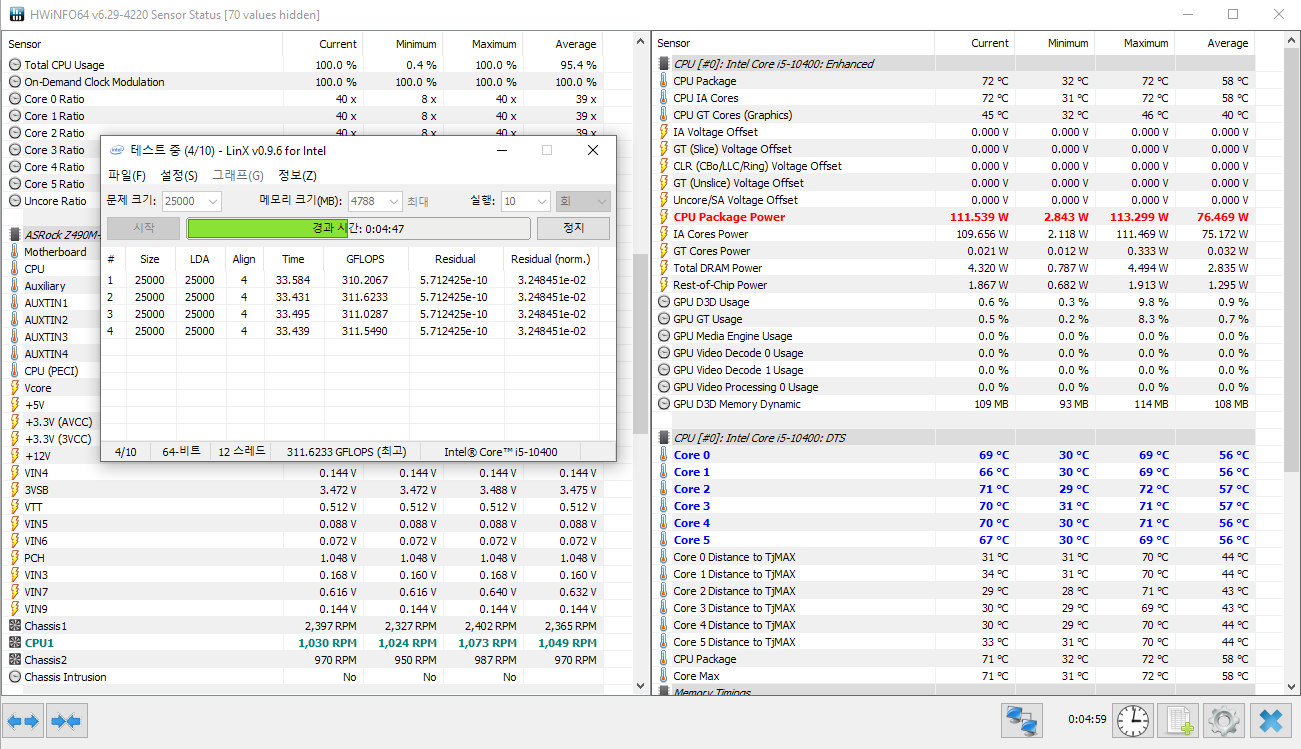Click the 시작 start button in LinX
The height and width of the screenshot is (749, 1301).
(144, 228)
